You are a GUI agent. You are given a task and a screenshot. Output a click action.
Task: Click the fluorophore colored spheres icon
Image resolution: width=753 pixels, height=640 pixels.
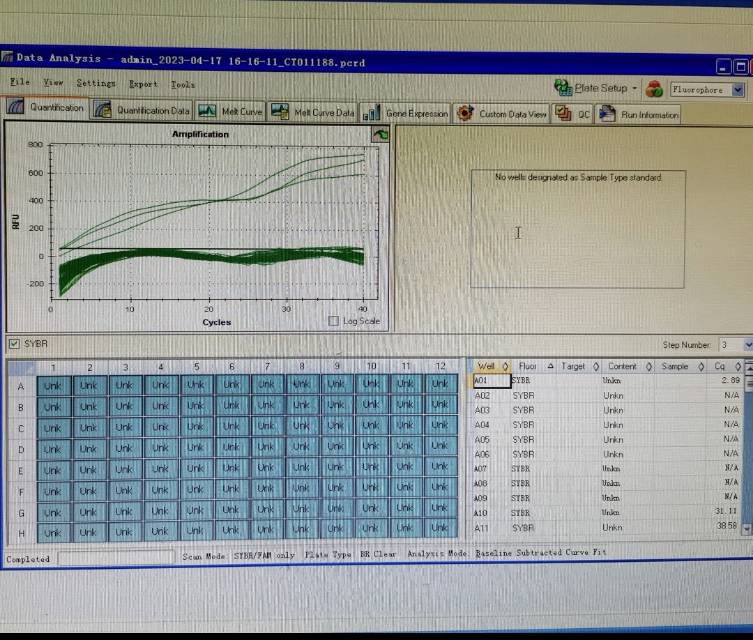[x=654, y=89]
